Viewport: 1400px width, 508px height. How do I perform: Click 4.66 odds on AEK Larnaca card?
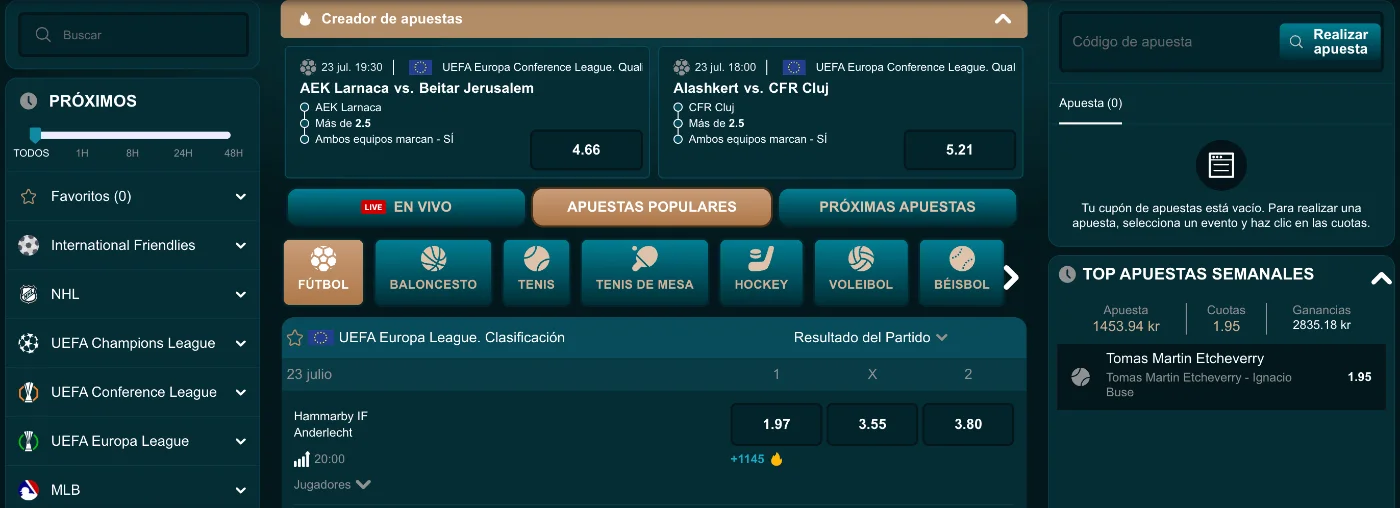pos(586,150)
